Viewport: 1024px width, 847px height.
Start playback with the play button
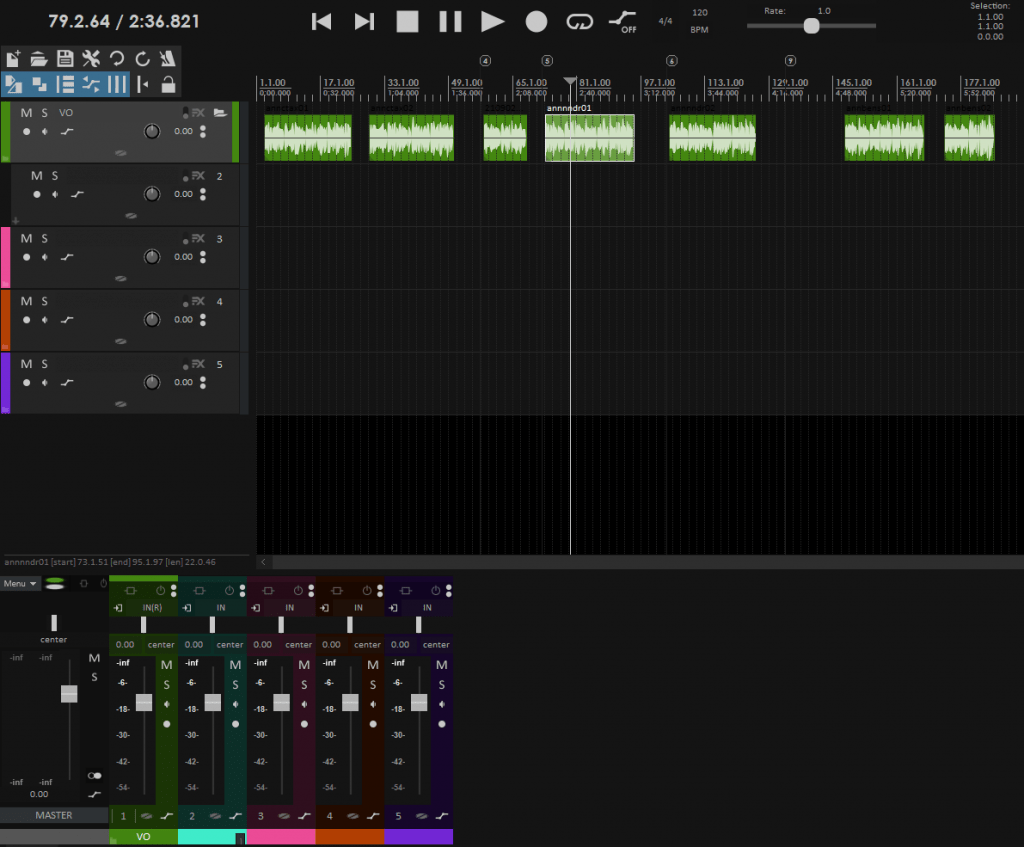tap(492, 22)
